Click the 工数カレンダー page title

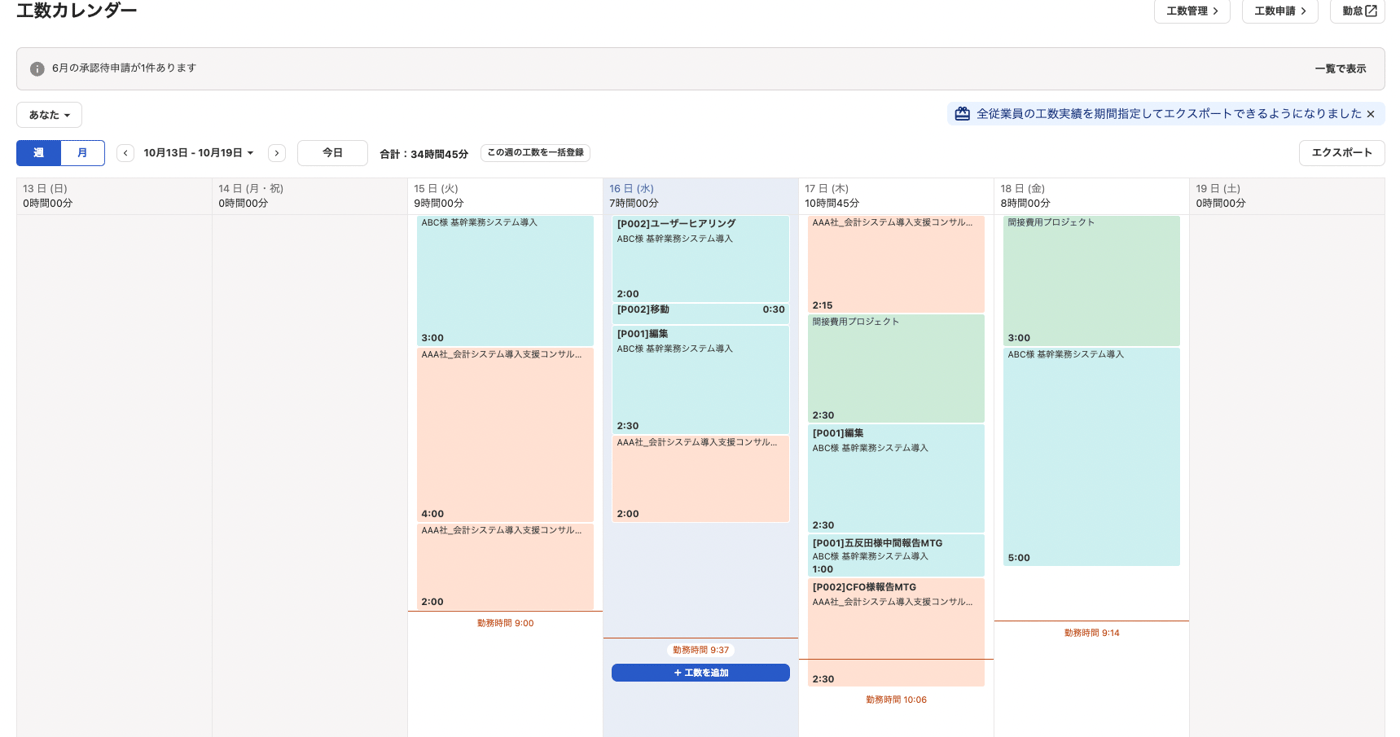(77, 11)
